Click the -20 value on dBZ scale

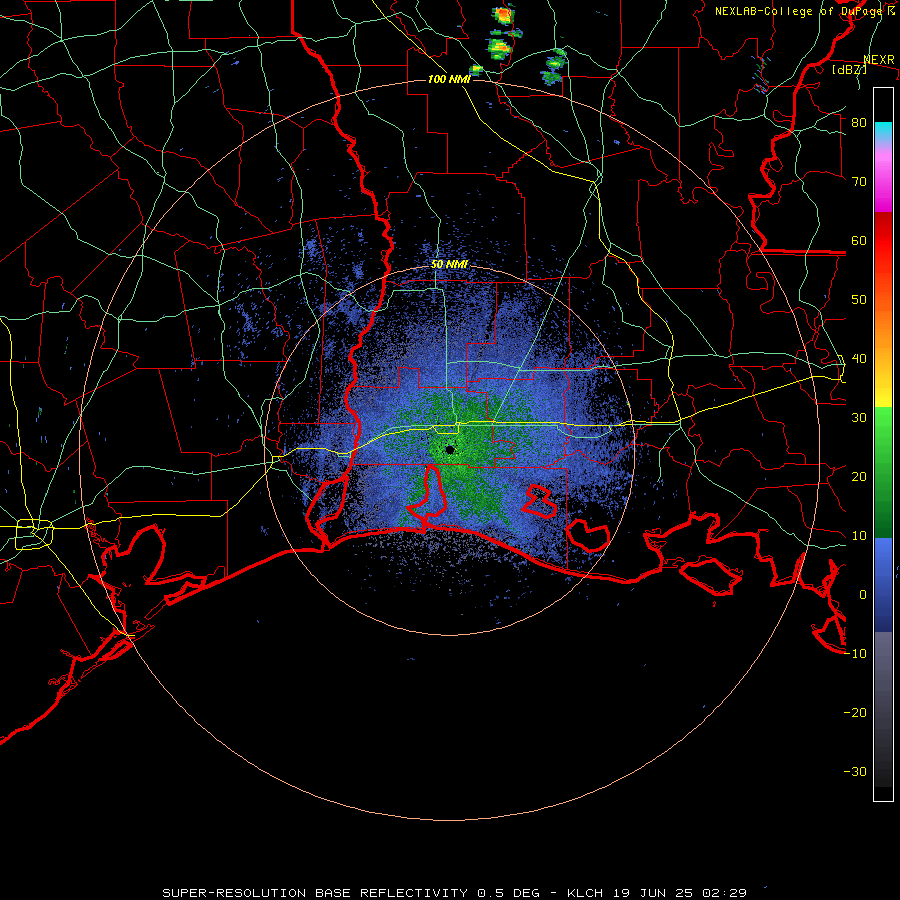click(x=855, y=712)
